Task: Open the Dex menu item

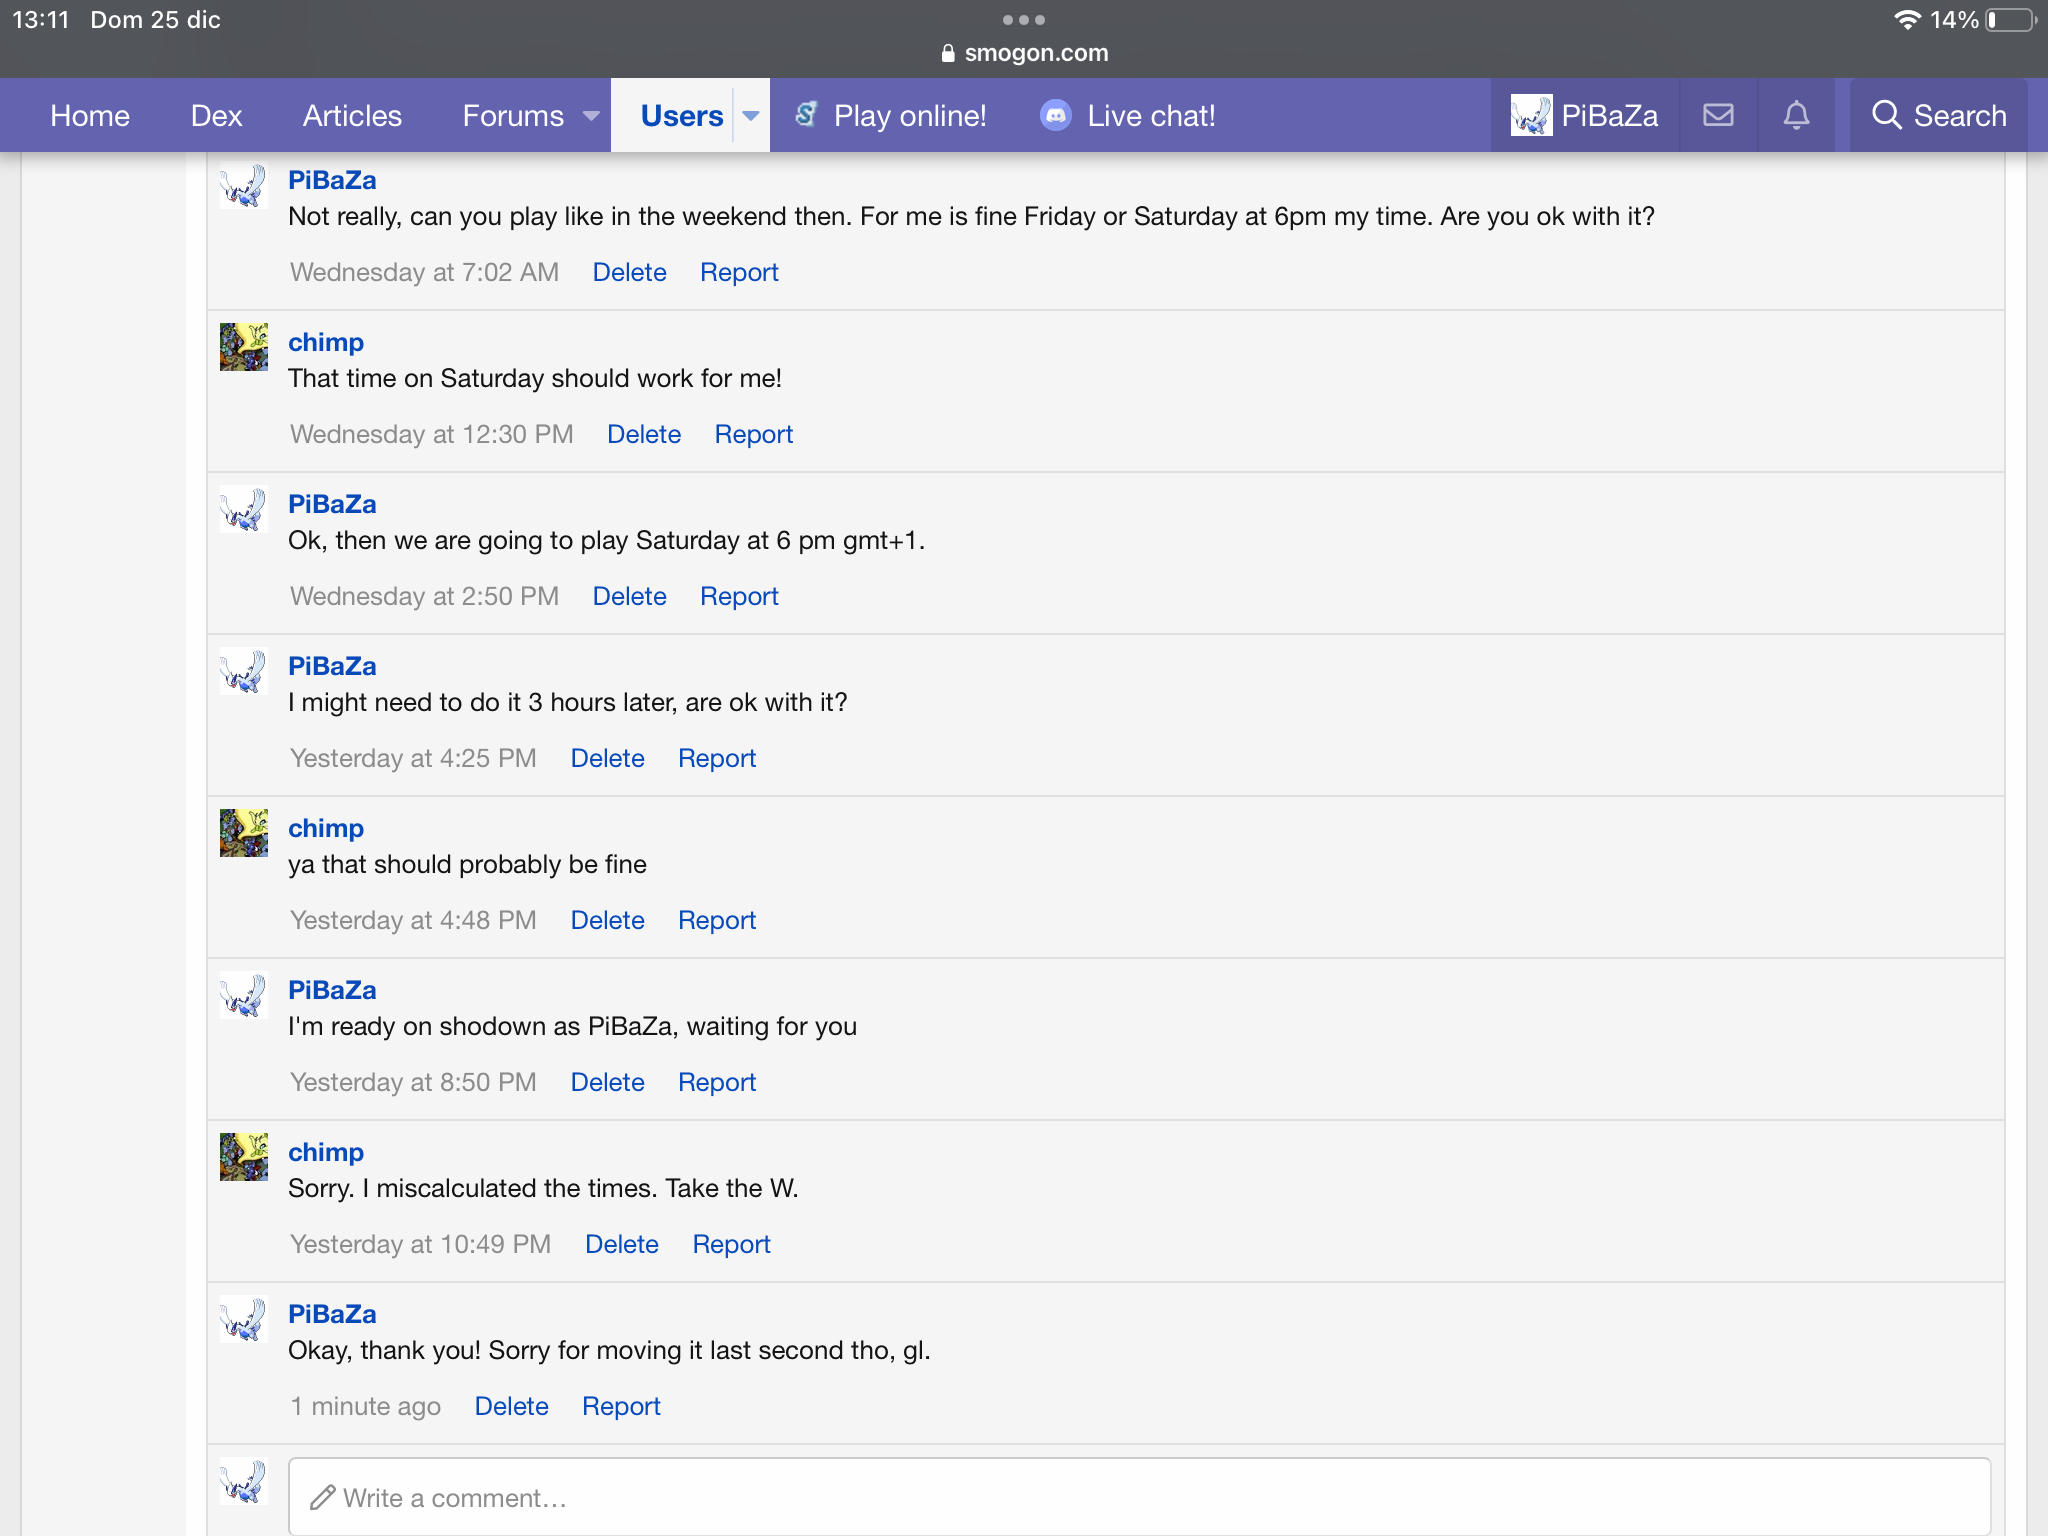Action: [216, 116]
